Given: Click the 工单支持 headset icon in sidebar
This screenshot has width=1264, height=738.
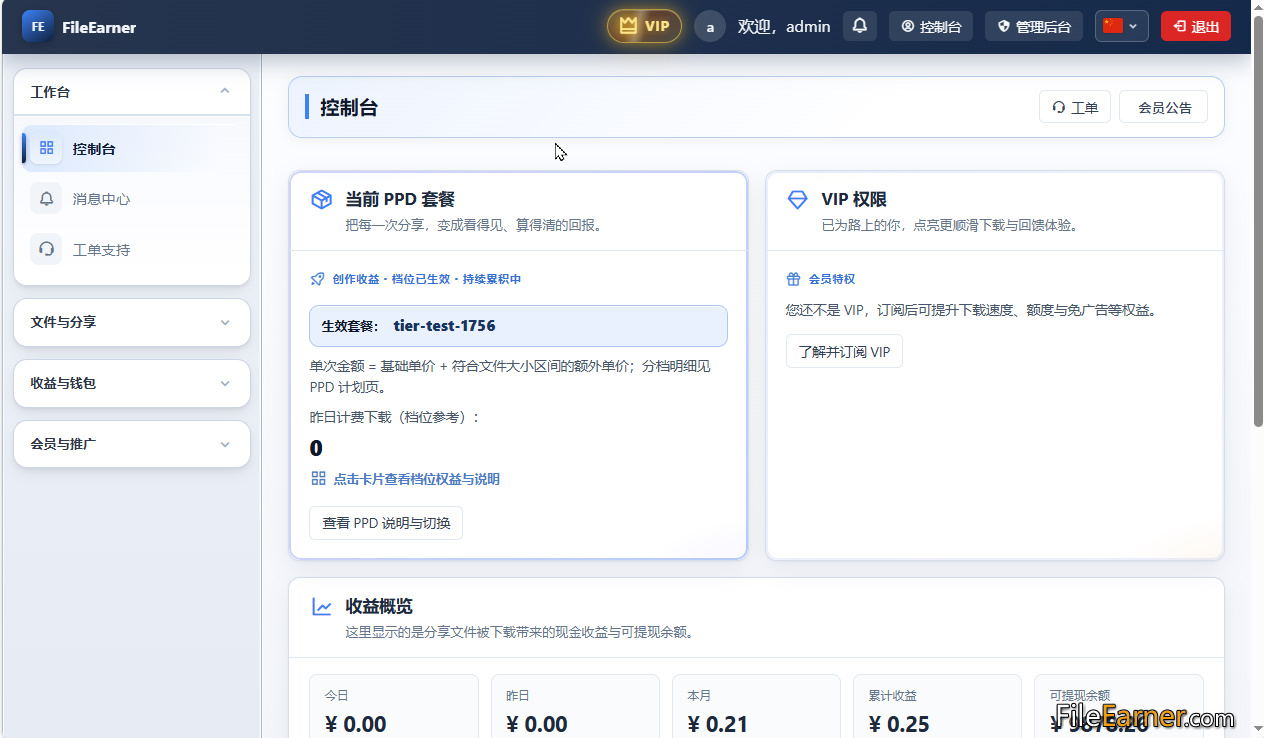Looking at the screenshot, I should pyautogui.click(x=46, y=249).
